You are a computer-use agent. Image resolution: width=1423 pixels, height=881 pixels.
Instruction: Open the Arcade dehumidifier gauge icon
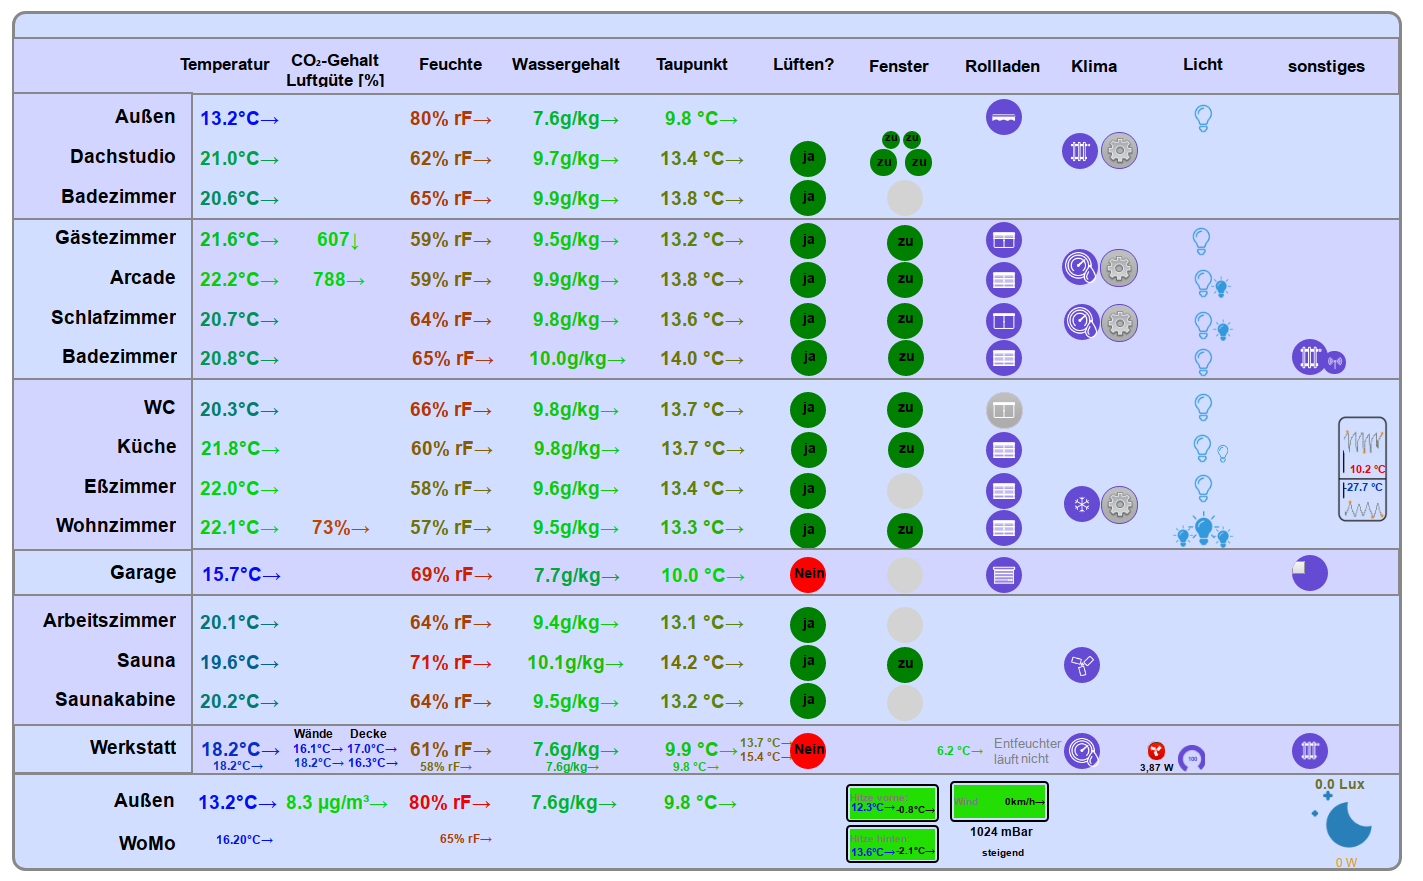pyautogui.click(x=1080, y=267)
